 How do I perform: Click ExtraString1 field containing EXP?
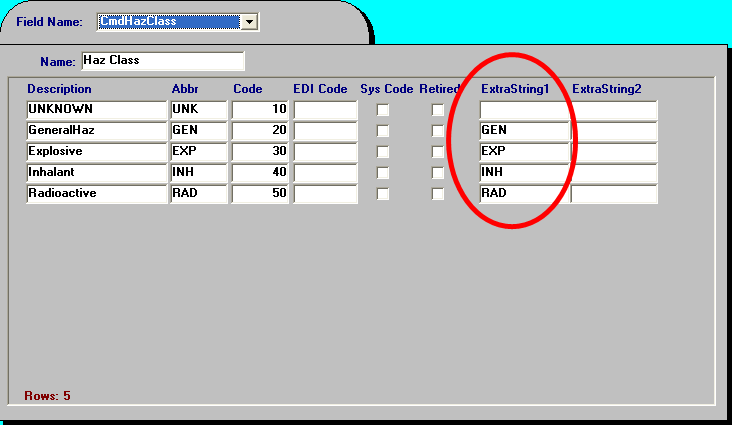click(x=524, y=152)
